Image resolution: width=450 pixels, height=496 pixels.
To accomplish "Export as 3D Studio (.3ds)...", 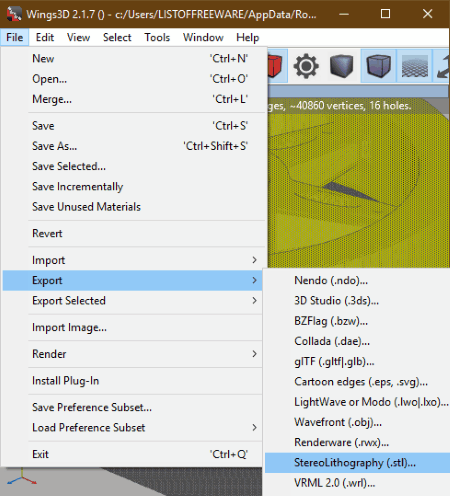I will coord(357,301).
